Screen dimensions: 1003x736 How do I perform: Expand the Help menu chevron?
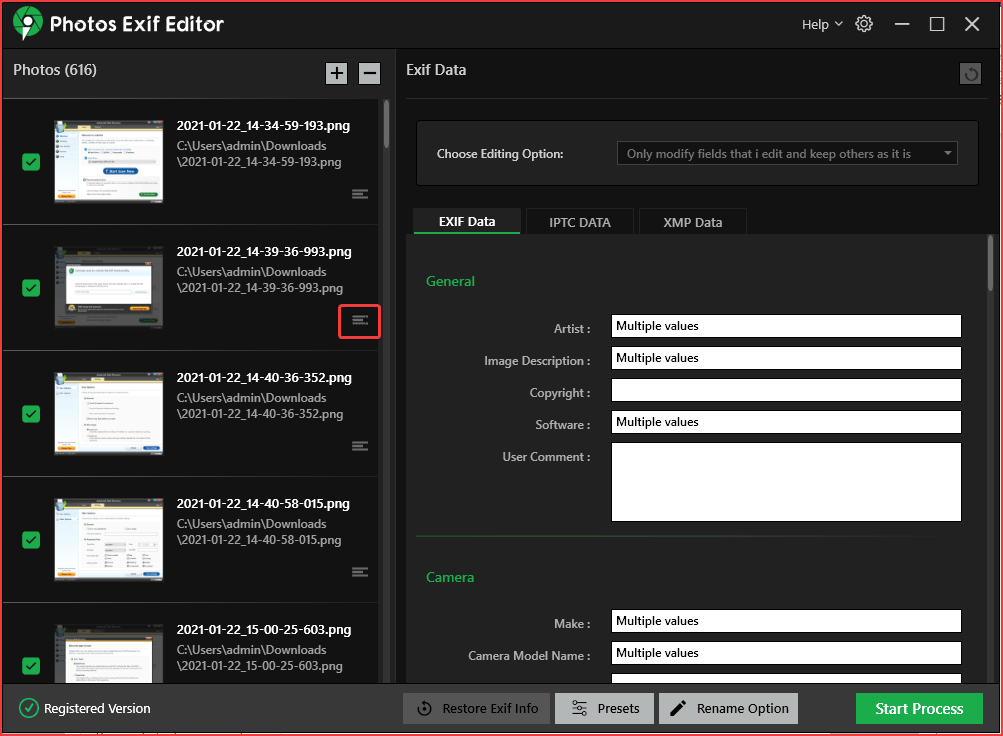point(838,23)
